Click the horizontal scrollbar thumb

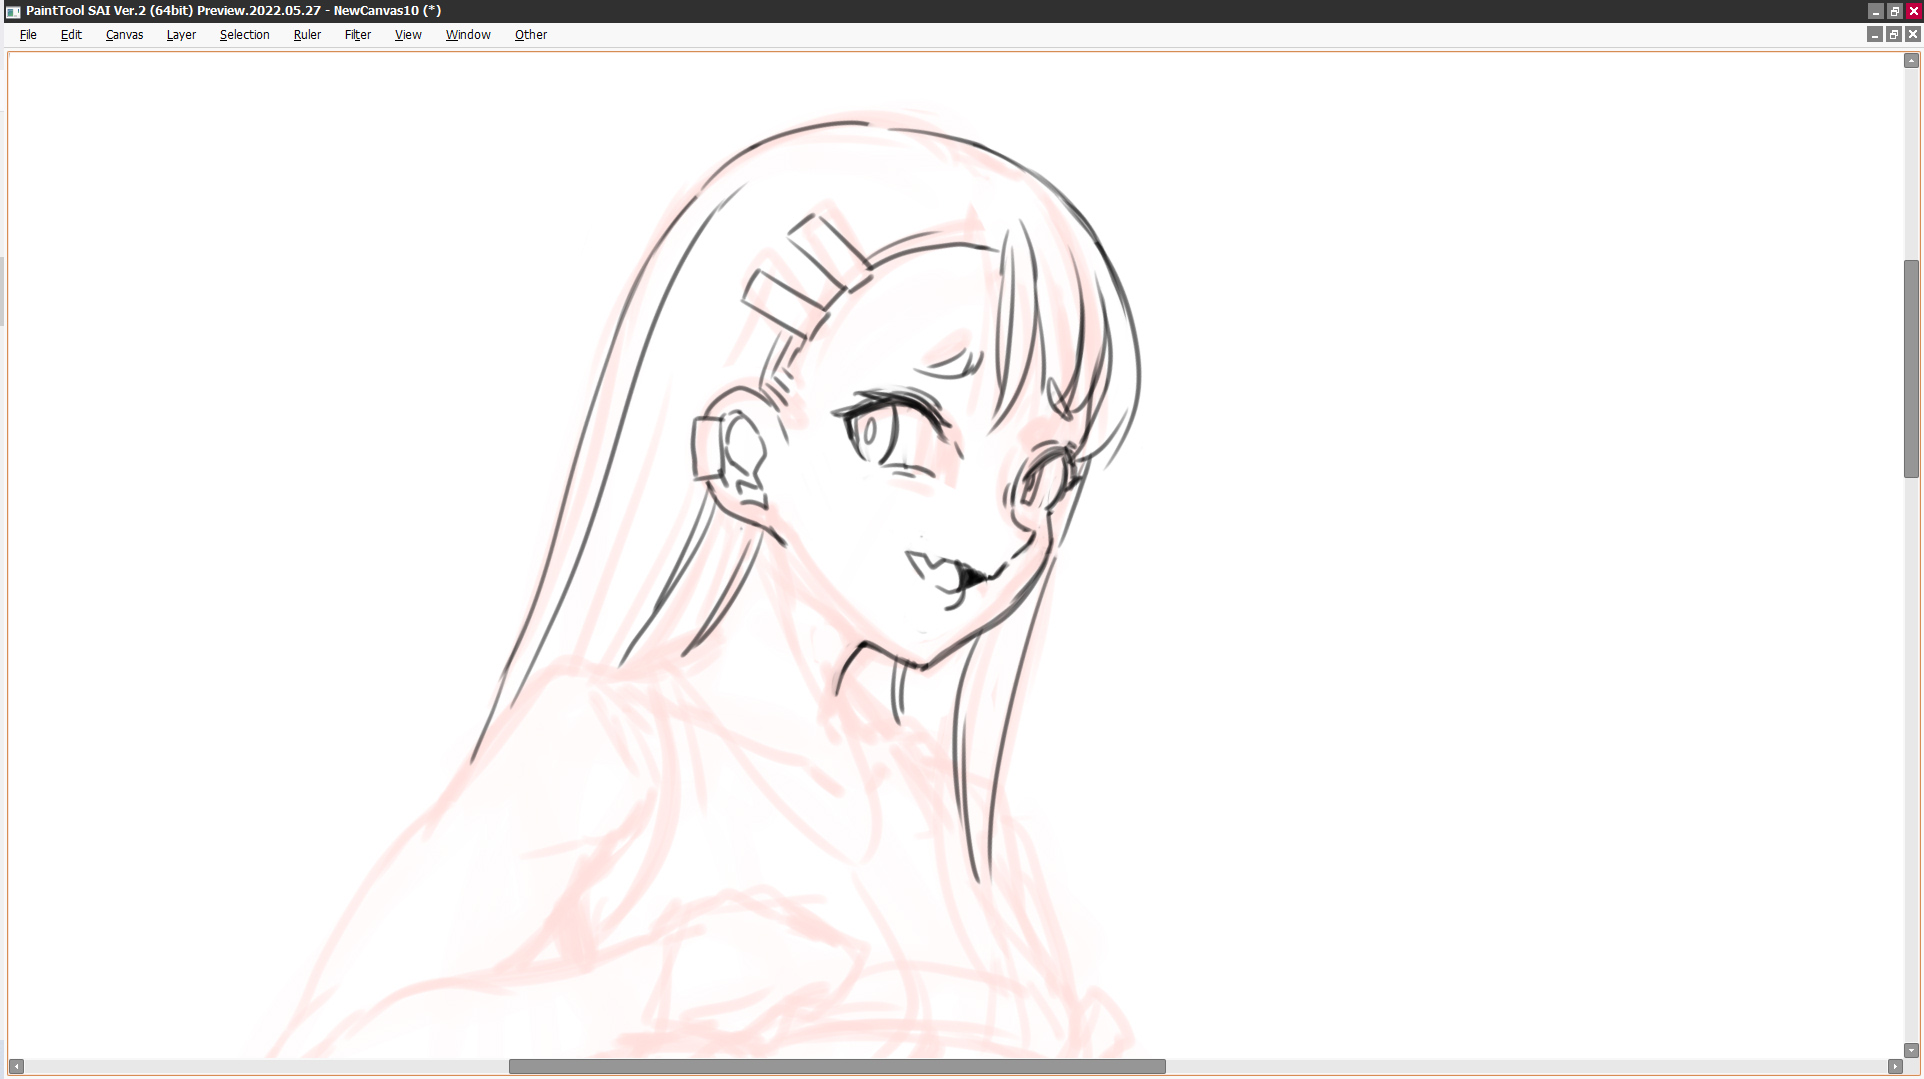tap(837, 1067)
